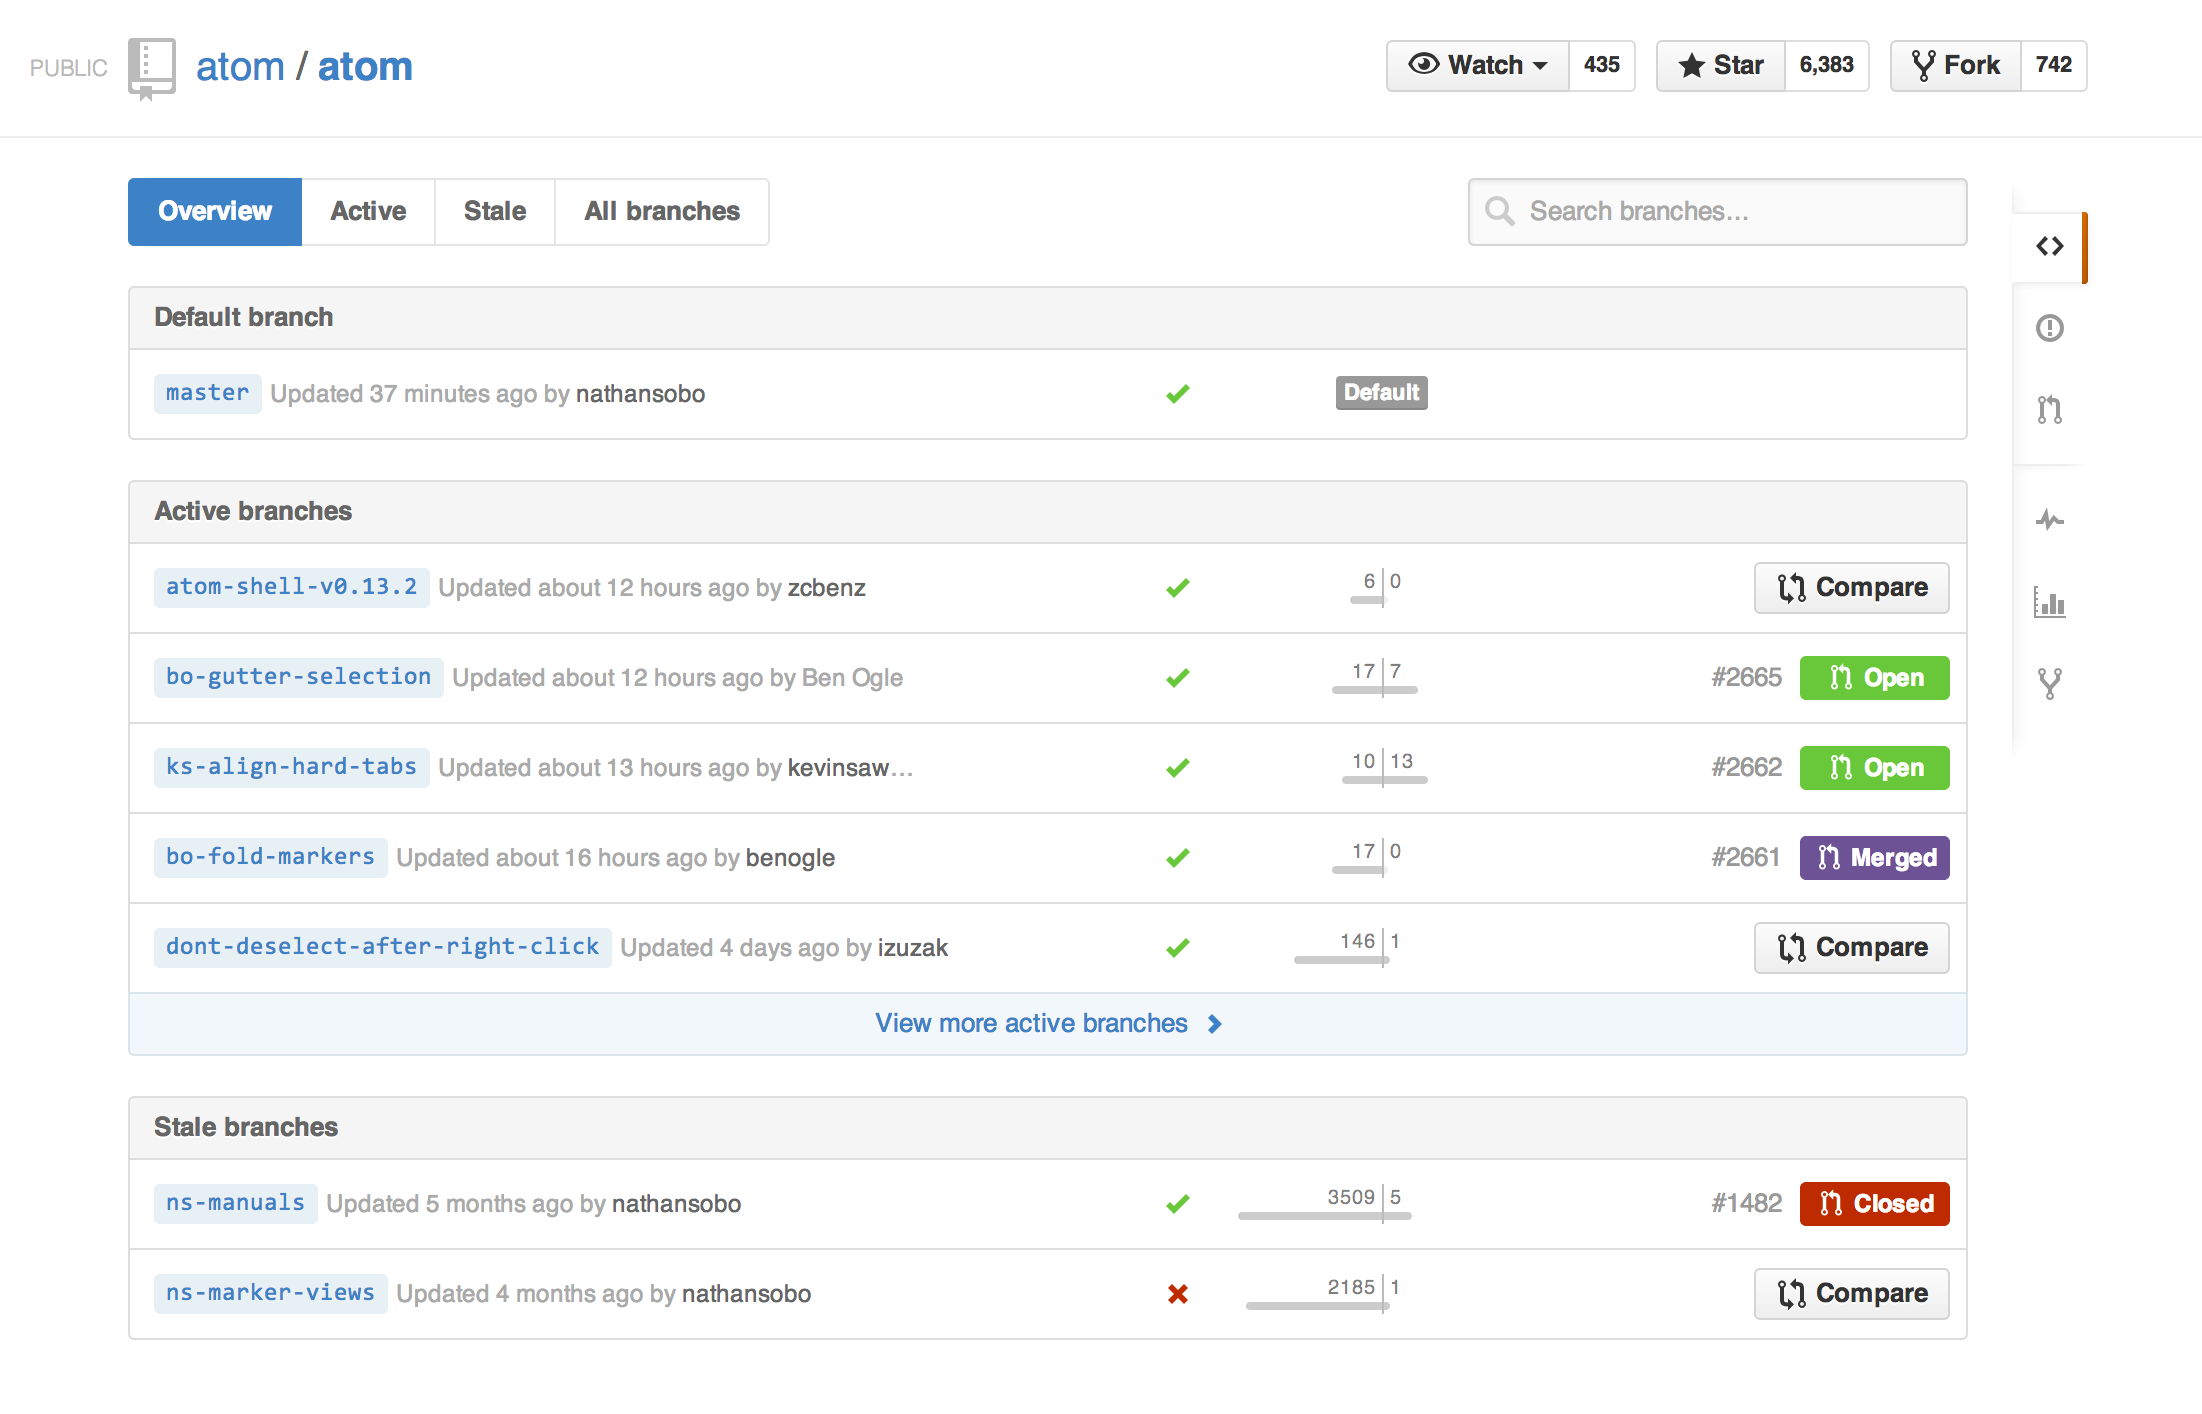Switch to the All branches tab
Image resolution: width=2202 pixels, height=1414 pixels.
662,212
